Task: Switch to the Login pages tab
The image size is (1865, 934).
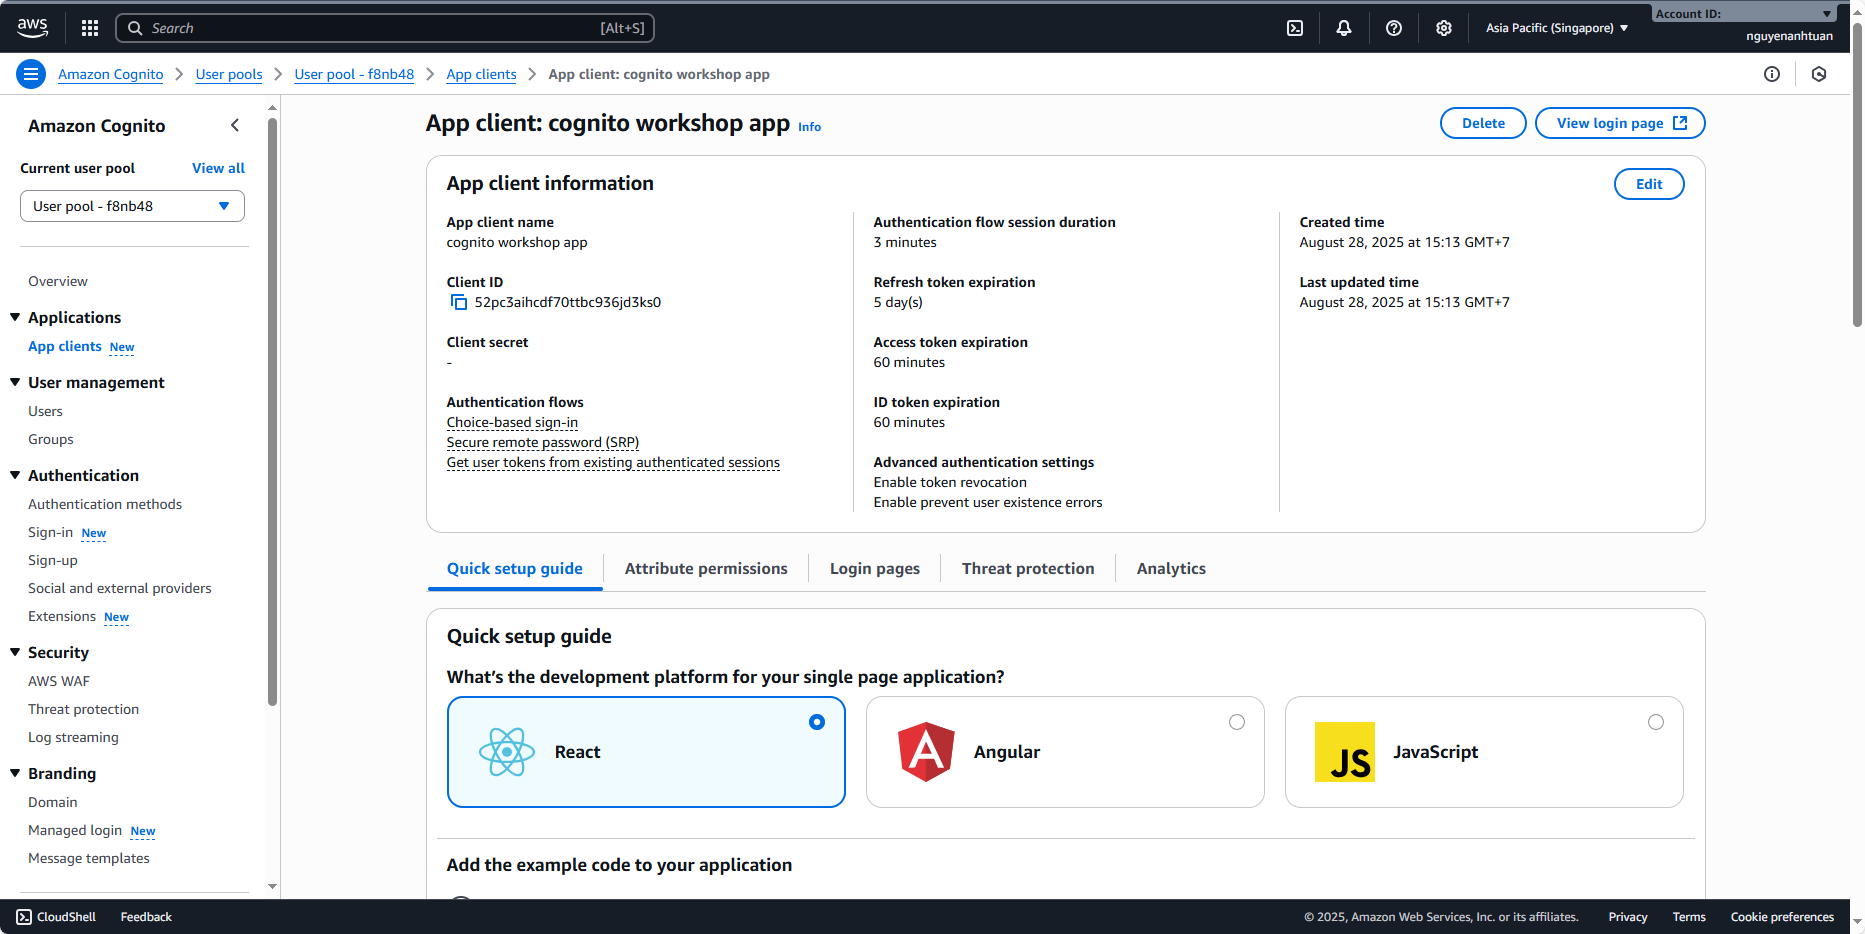Action: point(874,568)
